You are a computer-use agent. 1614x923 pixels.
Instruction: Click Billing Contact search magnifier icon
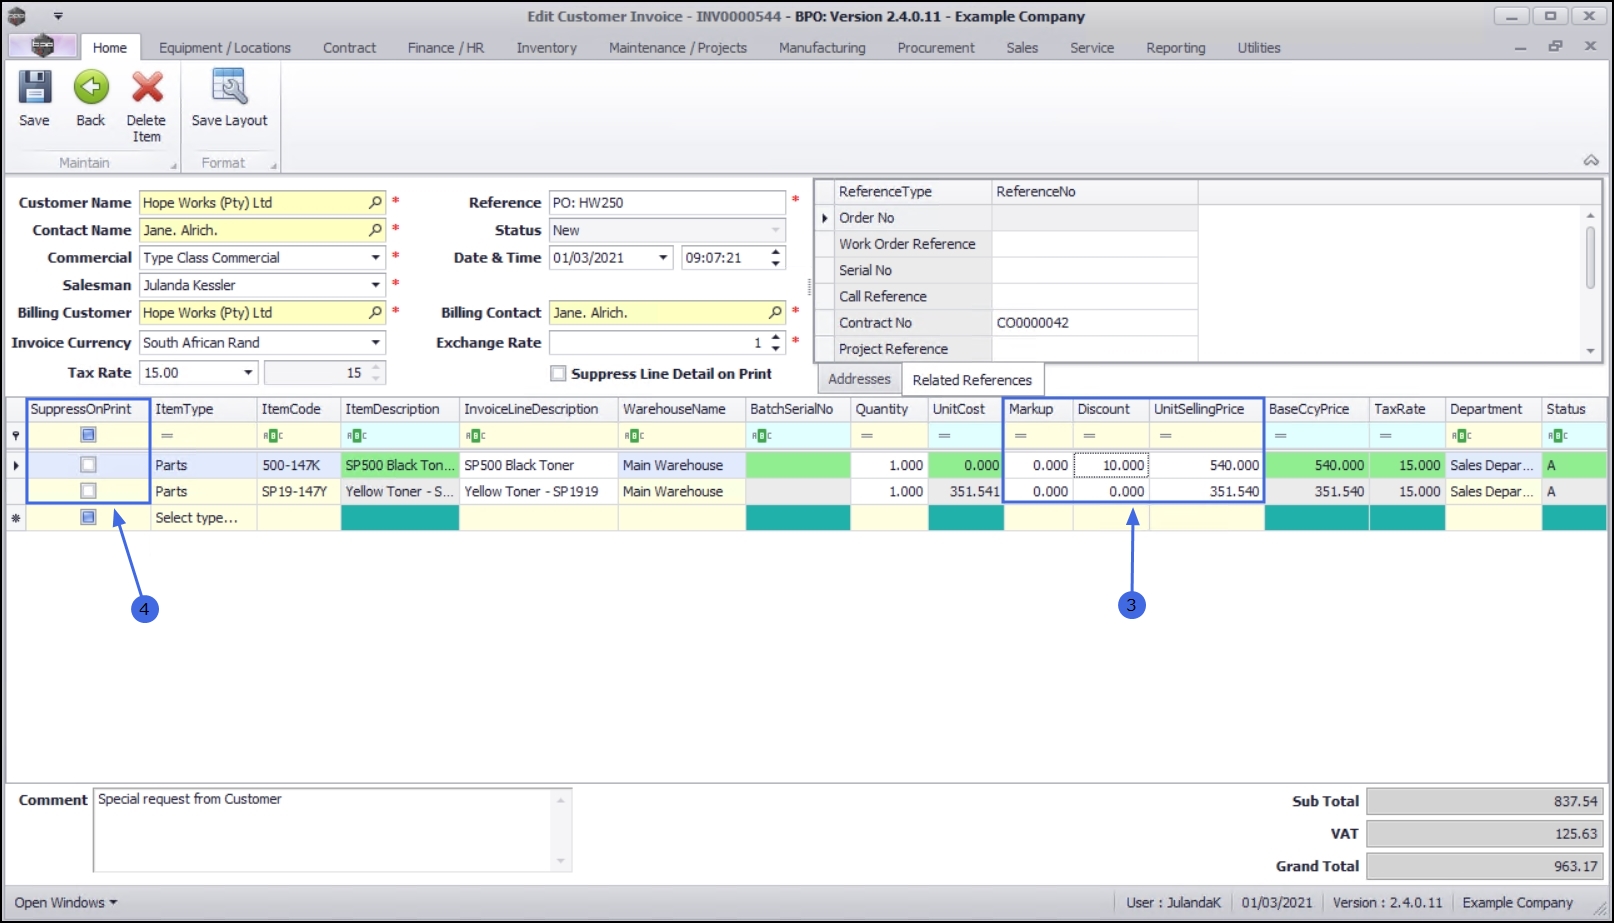coord(775,312)
